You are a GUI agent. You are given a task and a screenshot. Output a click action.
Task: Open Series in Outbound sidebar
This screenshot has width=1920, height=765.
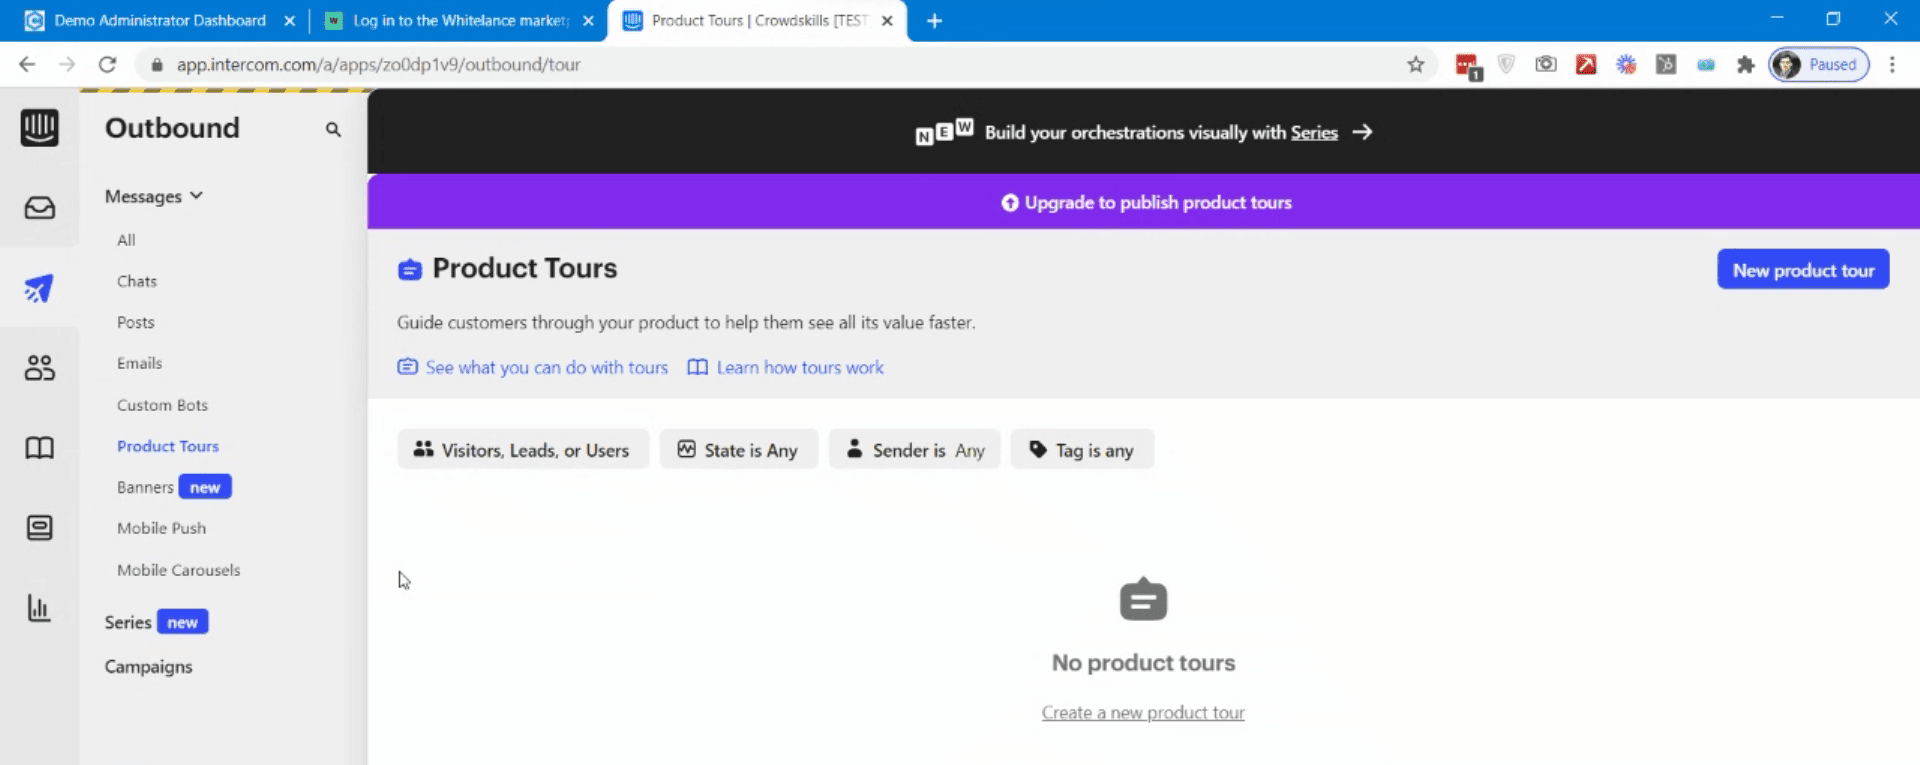[156, 622]
